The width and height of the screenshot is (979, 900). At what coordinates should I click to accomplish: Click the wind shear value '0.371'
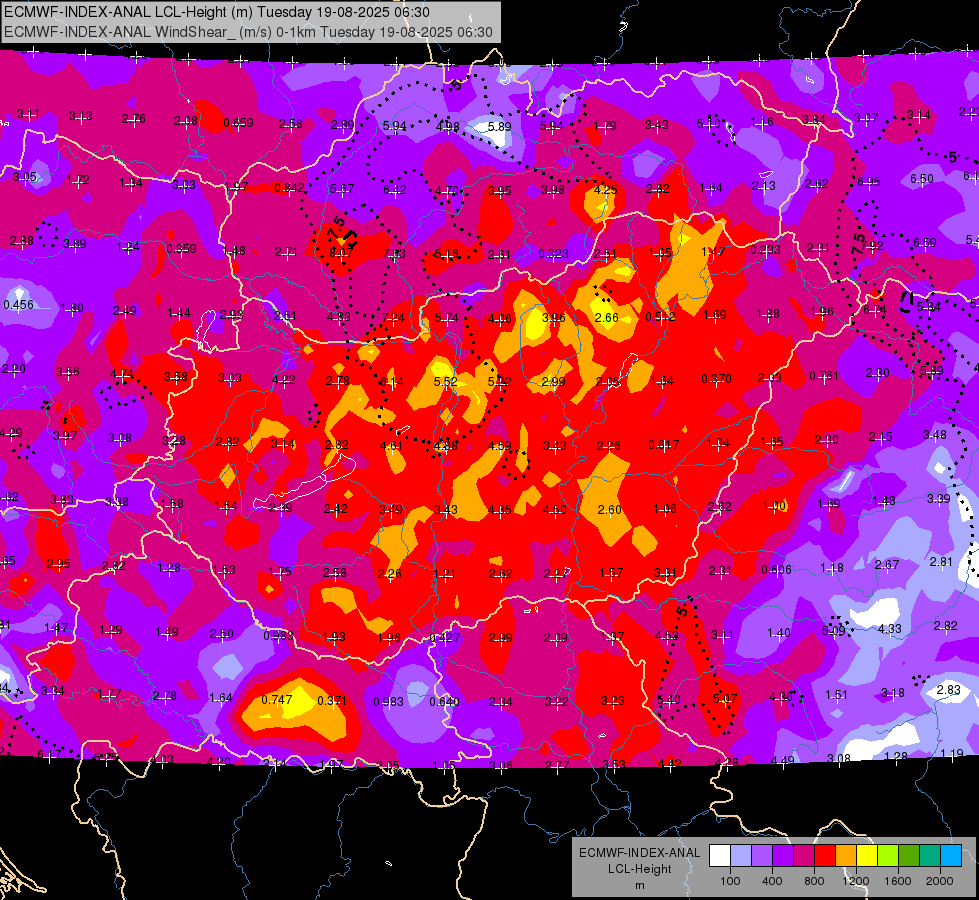332,700
